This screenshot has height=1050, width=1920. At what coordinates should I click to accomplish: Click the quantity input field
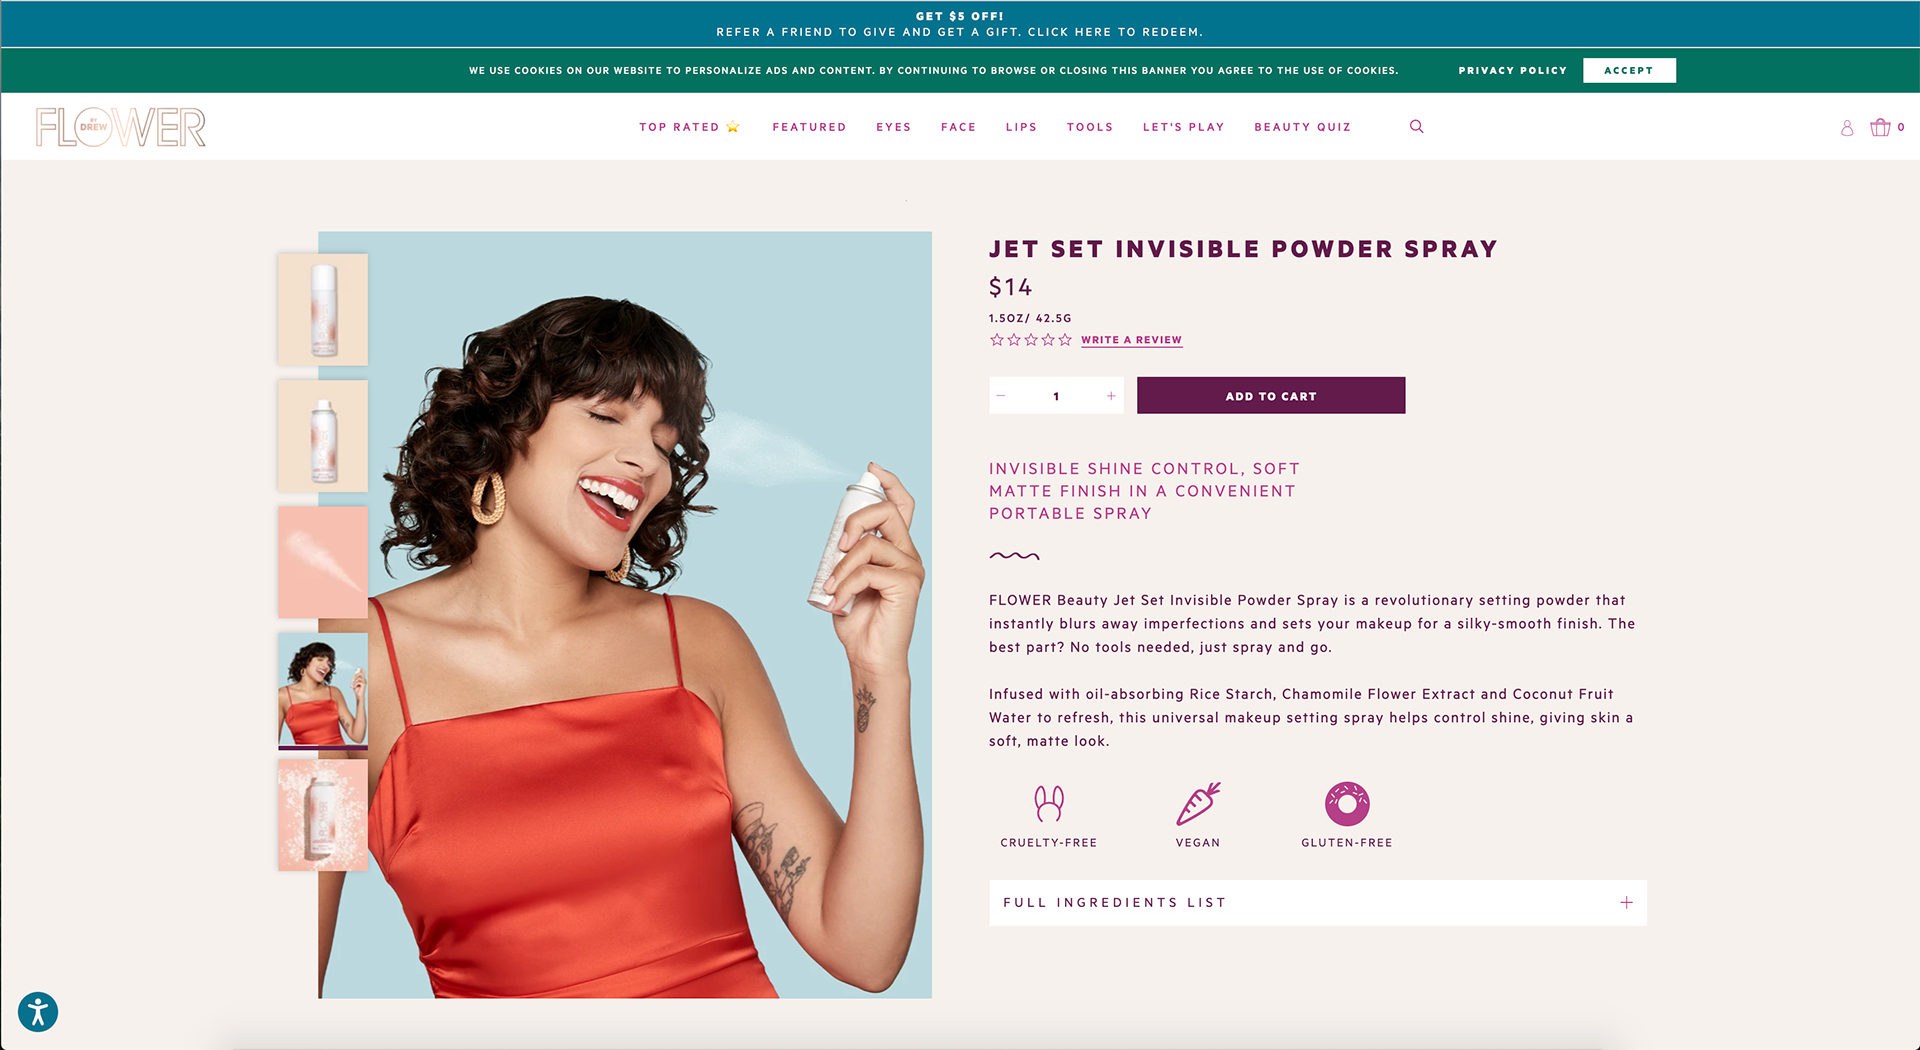tap(1056, 396)
